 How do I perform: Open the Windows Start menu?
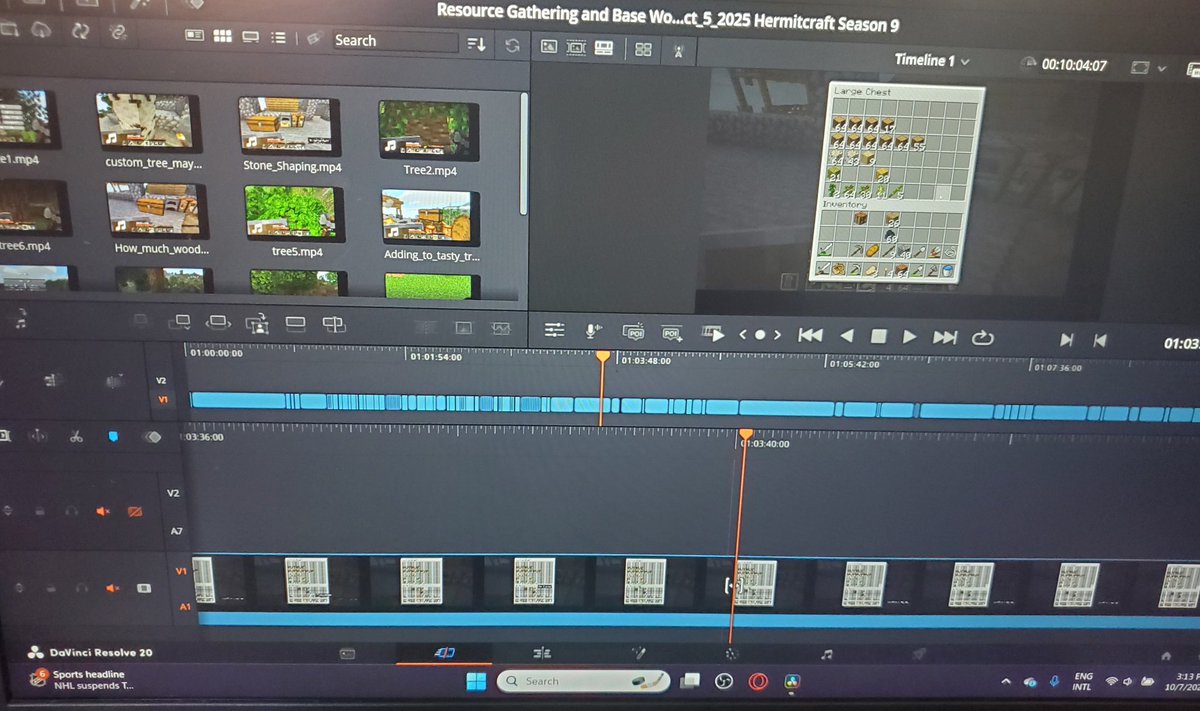(x=475, y=682)
